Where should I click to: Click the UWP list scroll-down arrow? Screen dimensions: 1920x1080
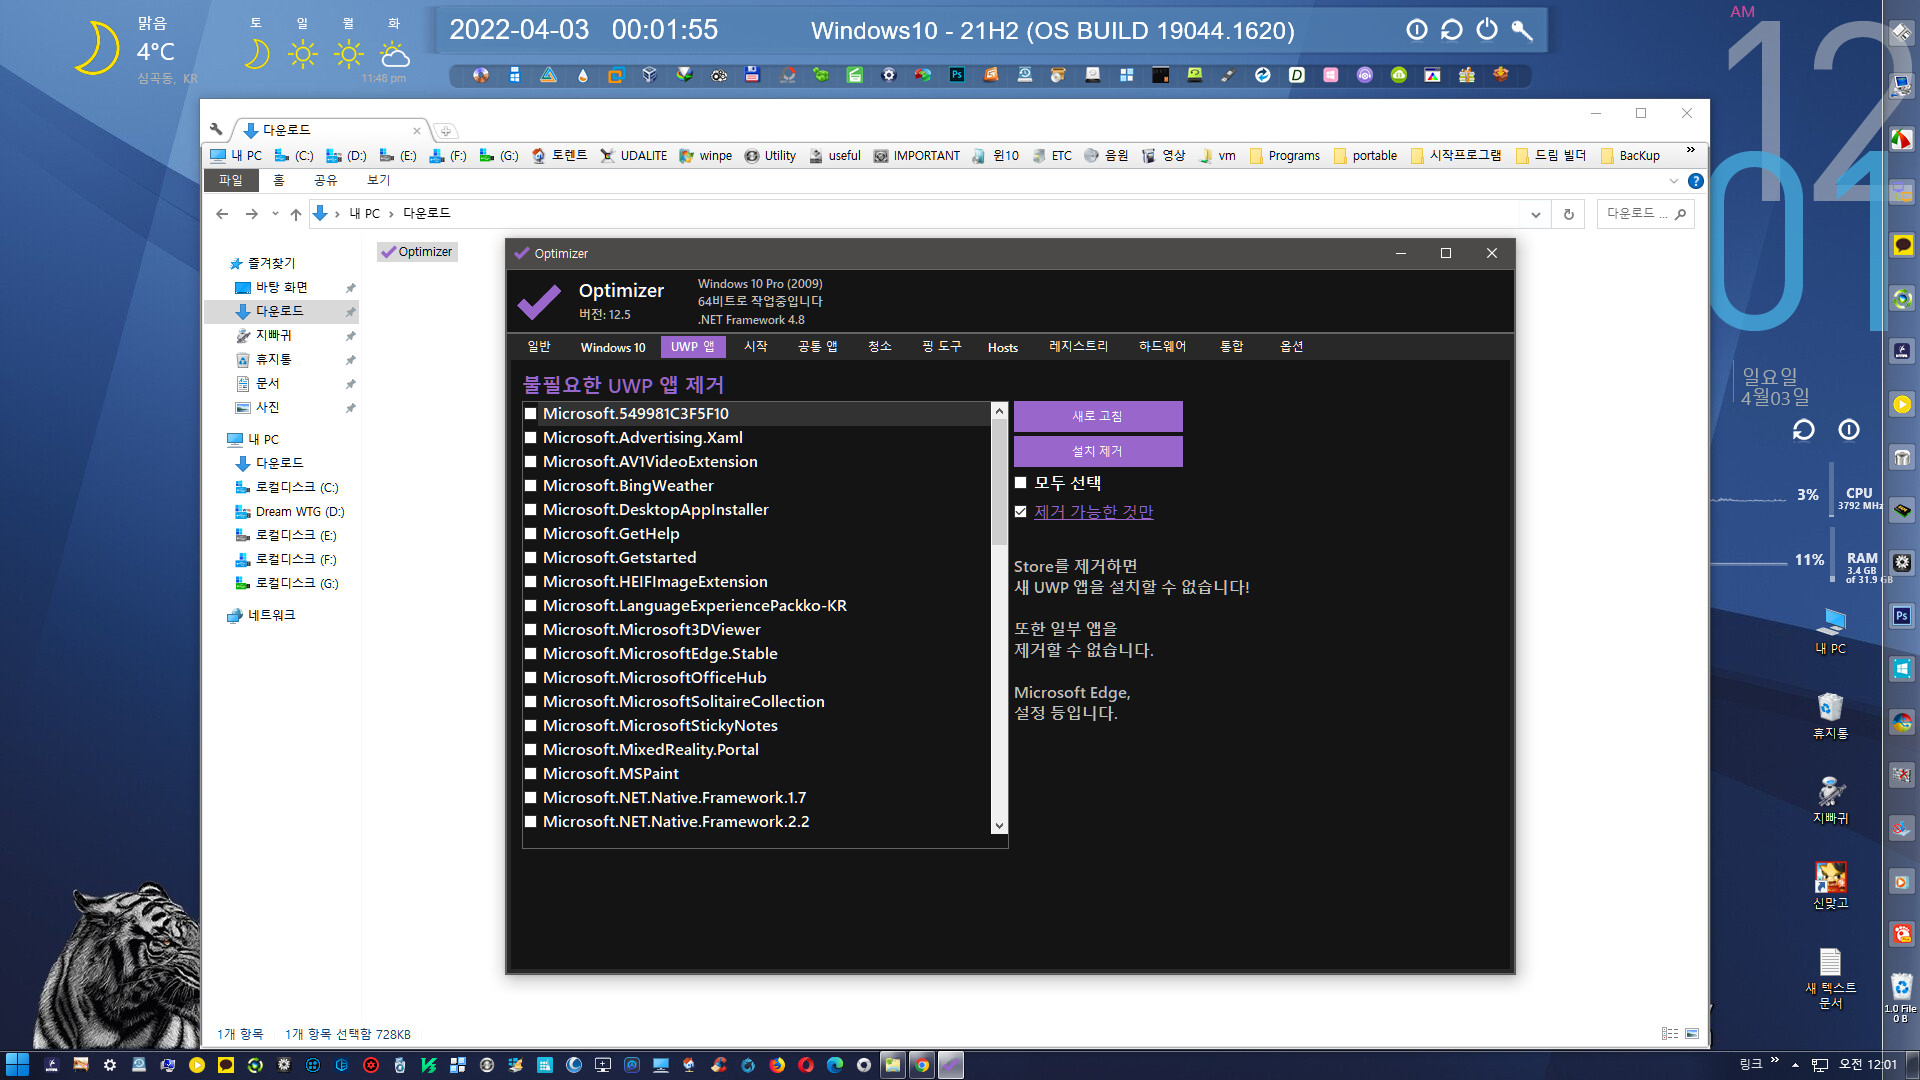point(999,826)
